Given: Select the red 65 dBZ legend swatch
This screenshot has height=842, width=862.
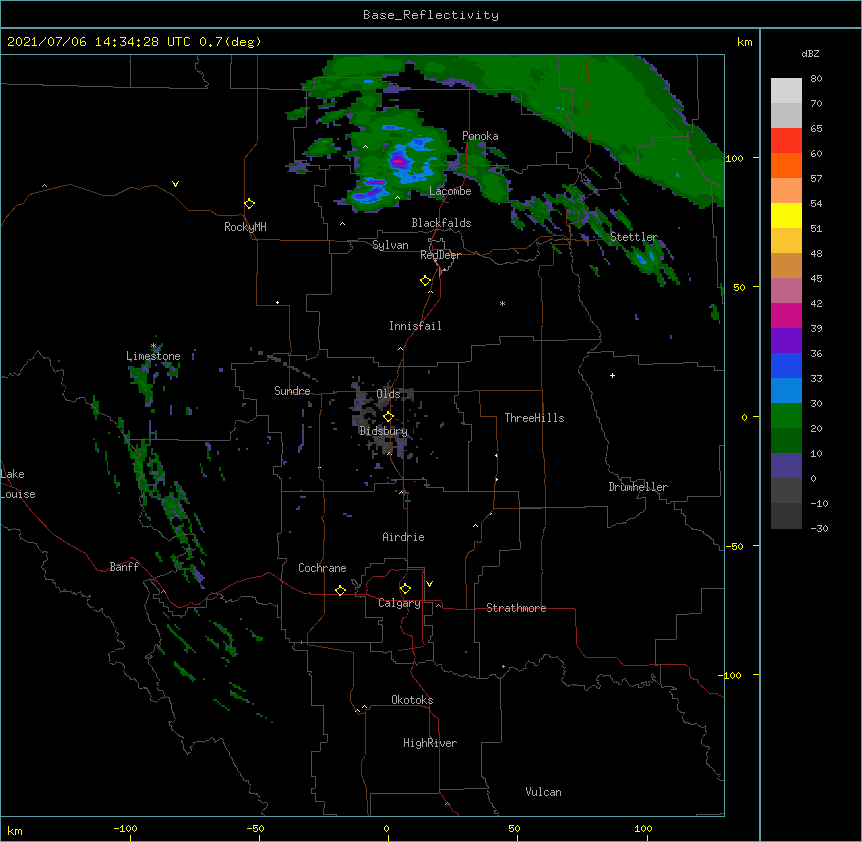Looking at the screenshot, I should [786, 141].
